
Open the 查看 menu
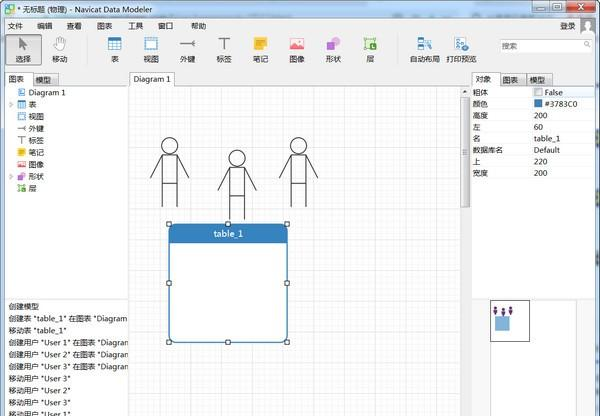[x=74, y=26]
